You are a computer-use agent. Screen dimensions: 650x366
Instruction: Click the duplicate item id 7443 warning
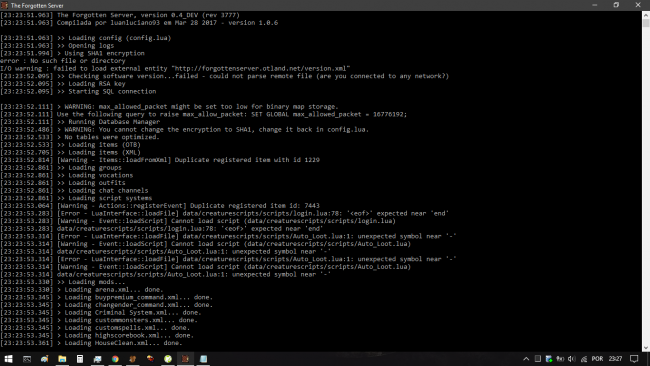[x=160, y=206]
